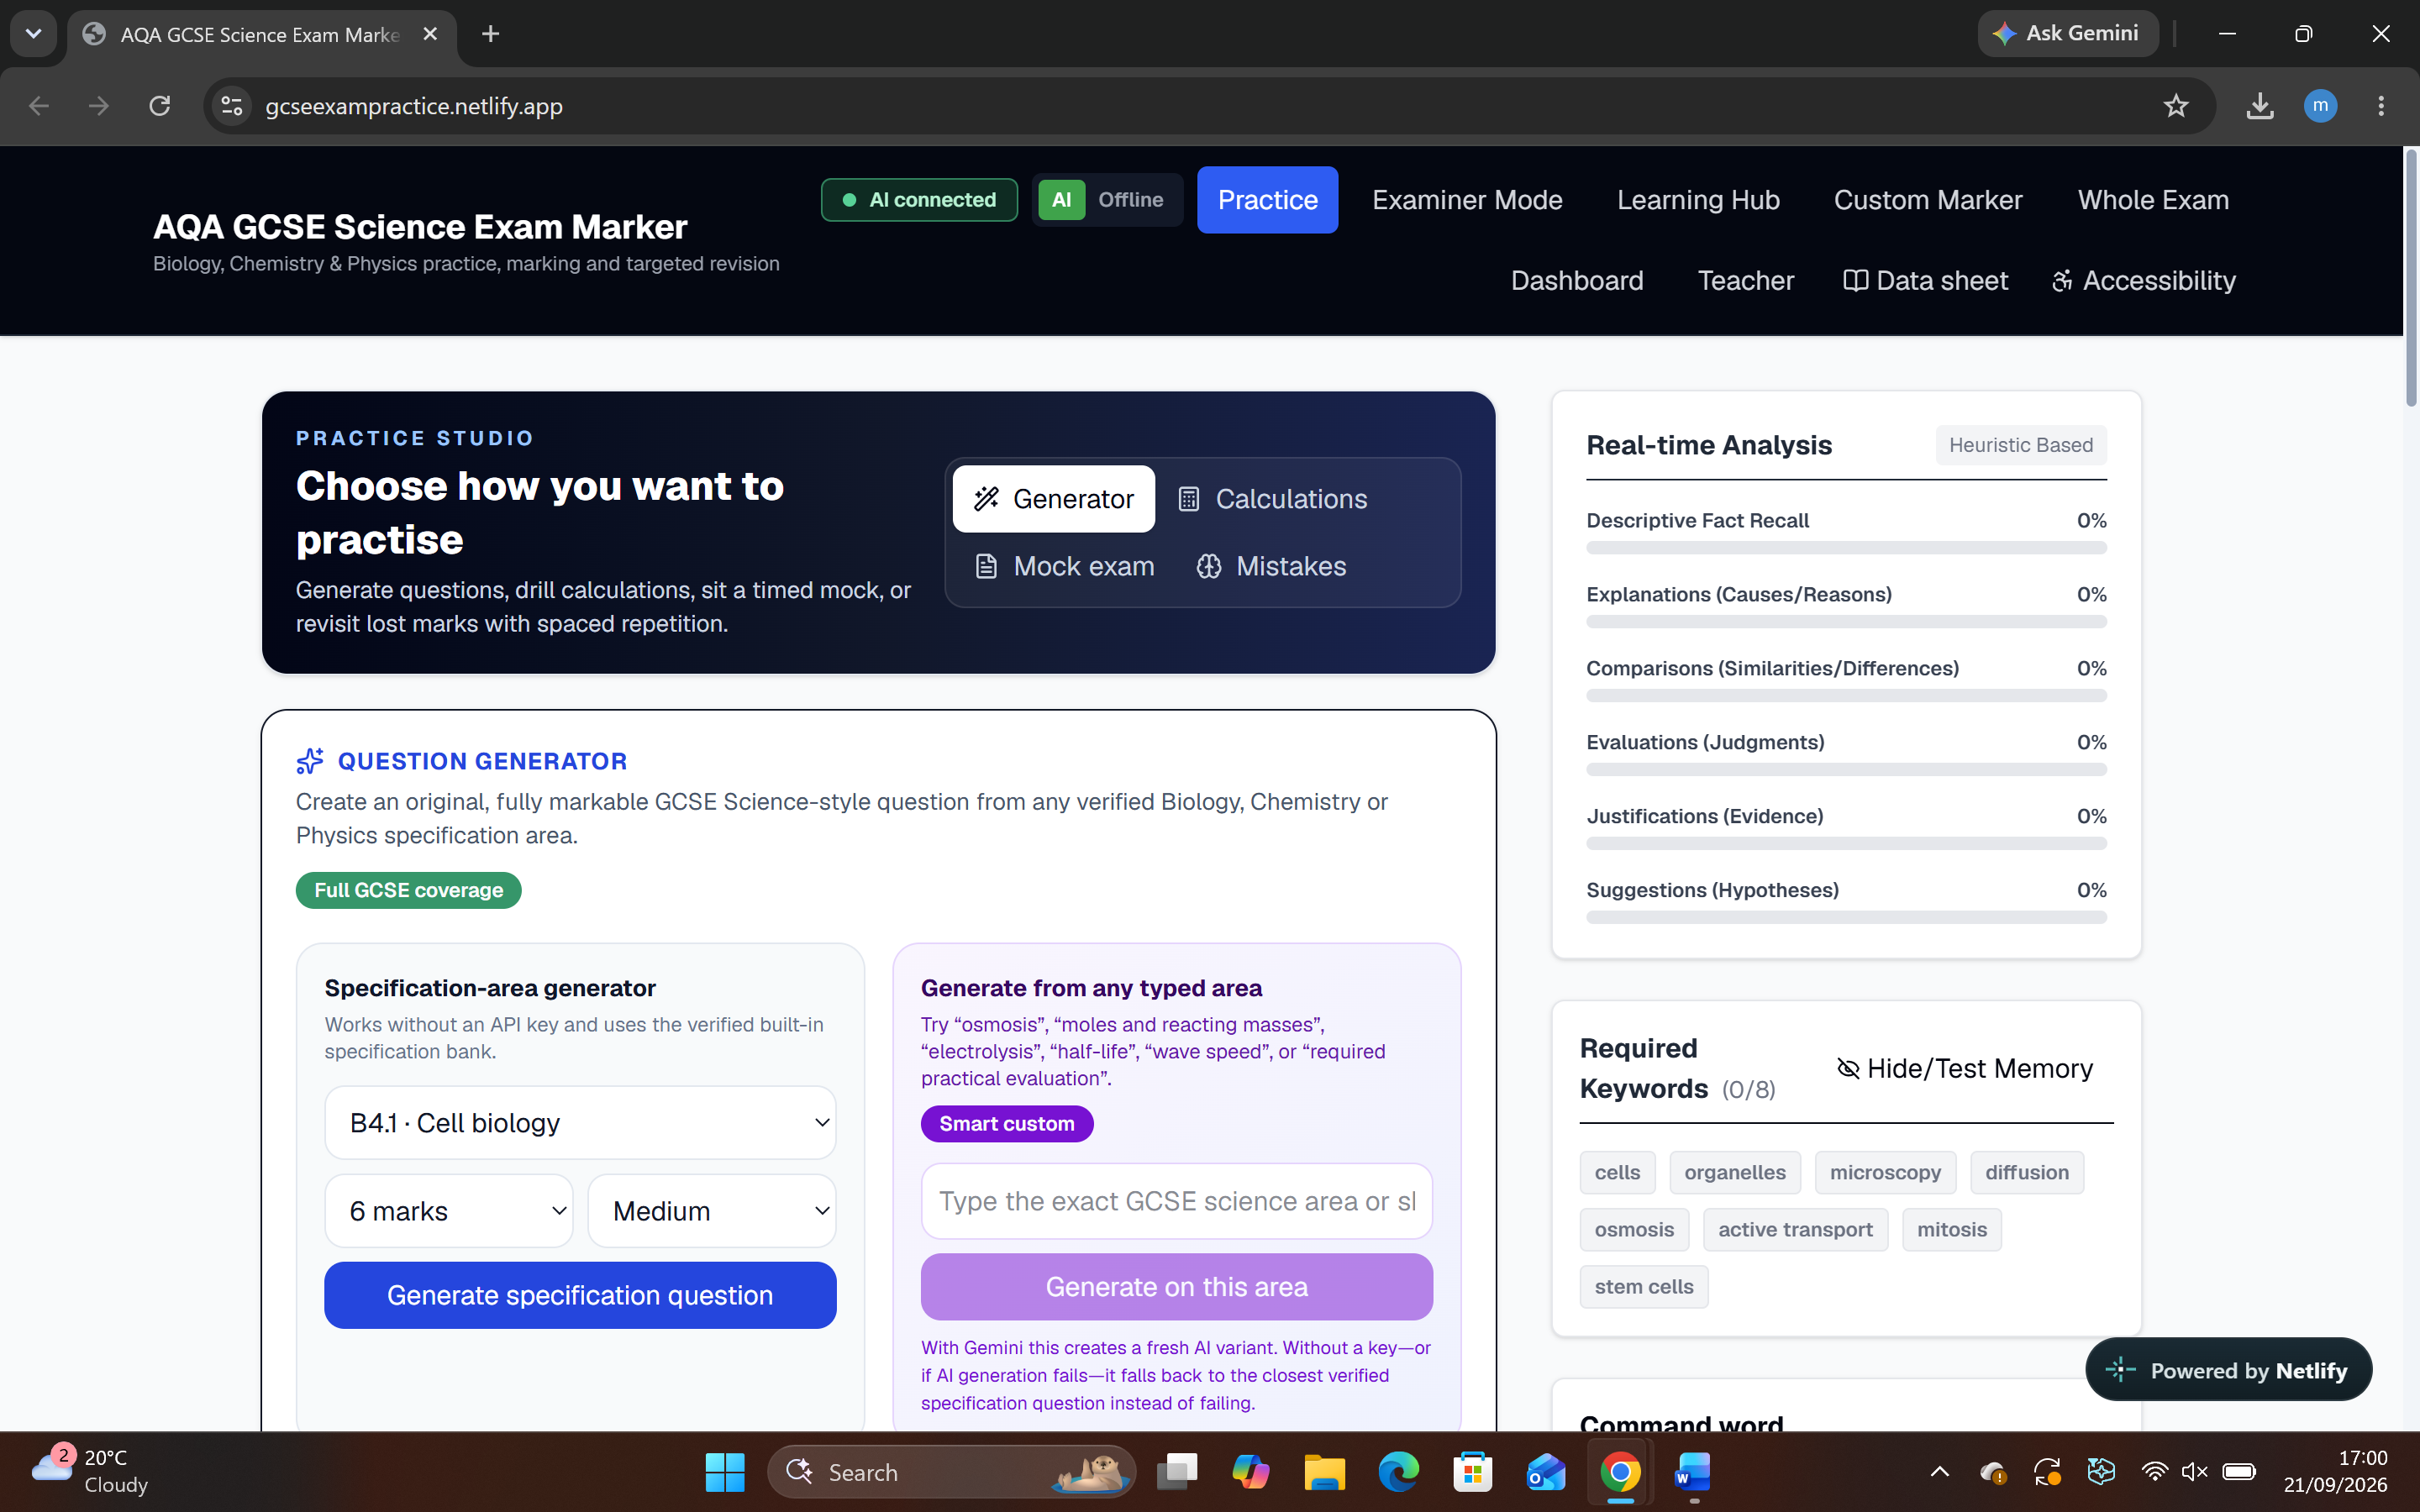This screenshot has width=2420, height=1512.
Task: Open the Medium difficulty dropdown
Action: point(712,1211)
